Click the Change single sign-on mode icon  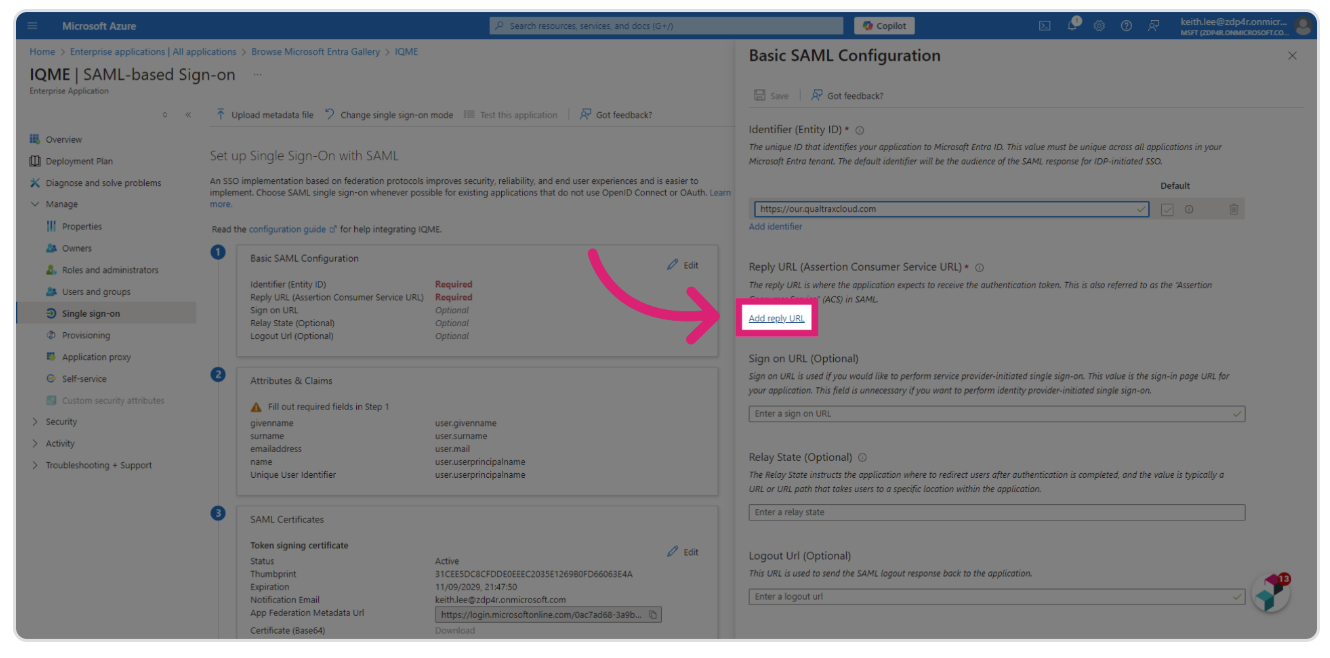pos(330,114)
